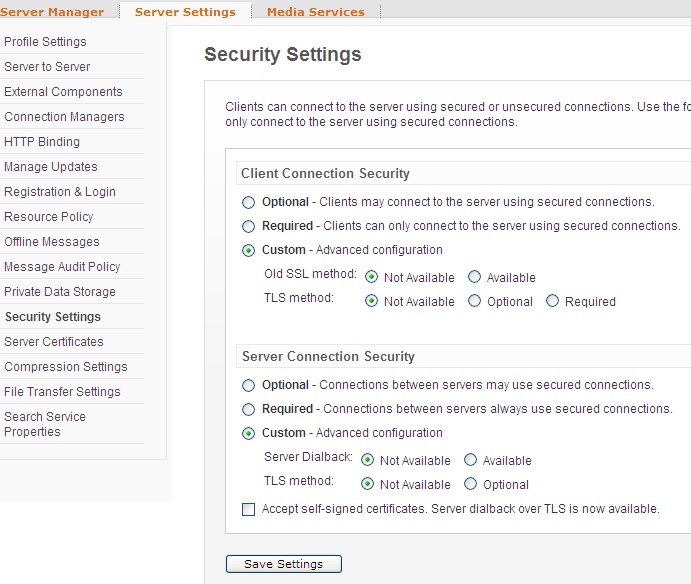Select Required client connection security
This screenshot has height=584, width=691.
249,226
